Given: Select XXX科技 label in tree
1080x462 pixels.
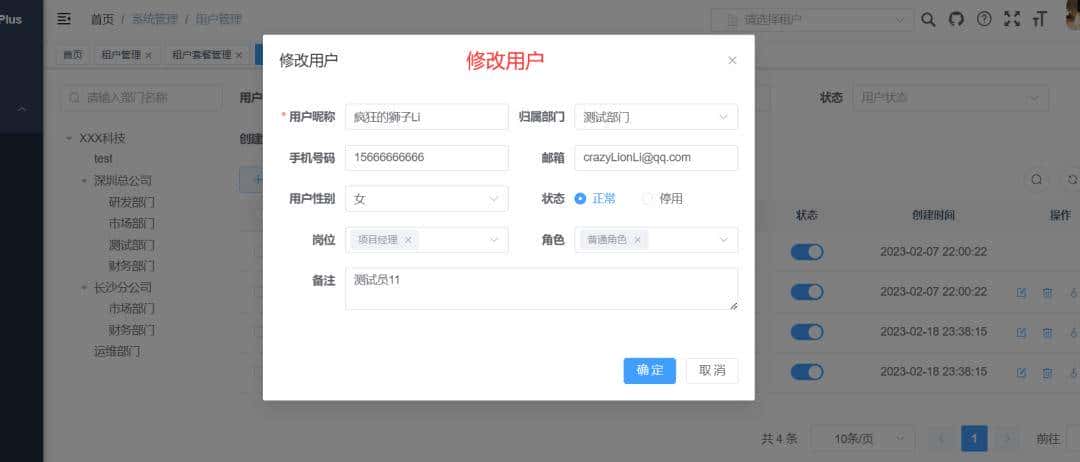Looking at the screenshot, I should [x=103, y=138].
